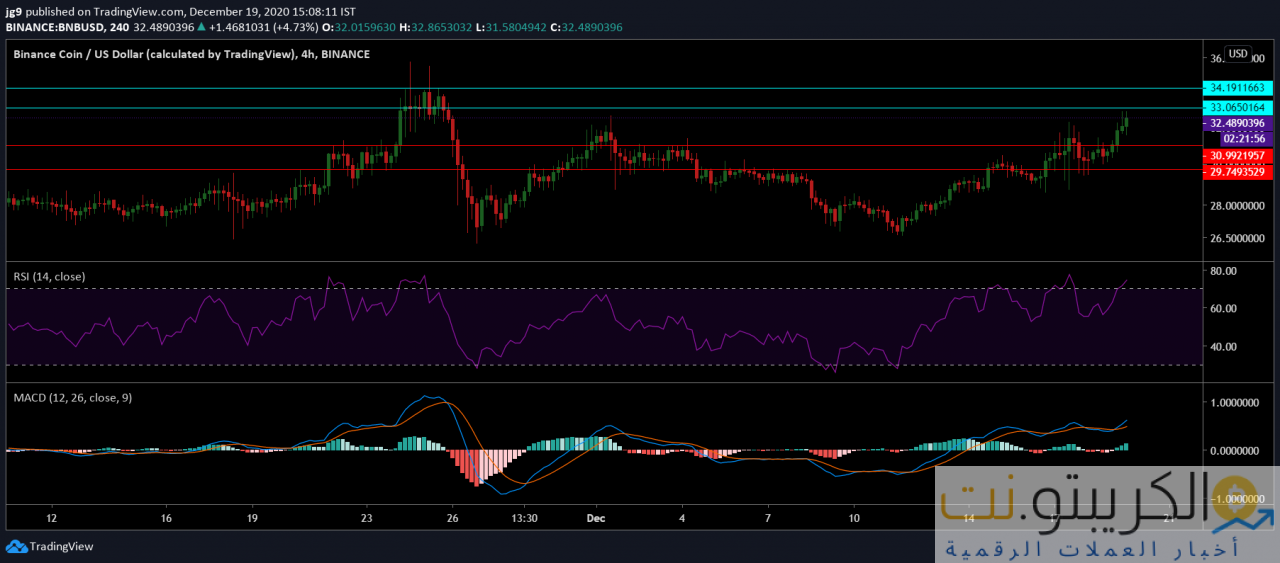Click the Dec marker on time axis
This screenshot has width=1280, height=563.
click(596, 518)
